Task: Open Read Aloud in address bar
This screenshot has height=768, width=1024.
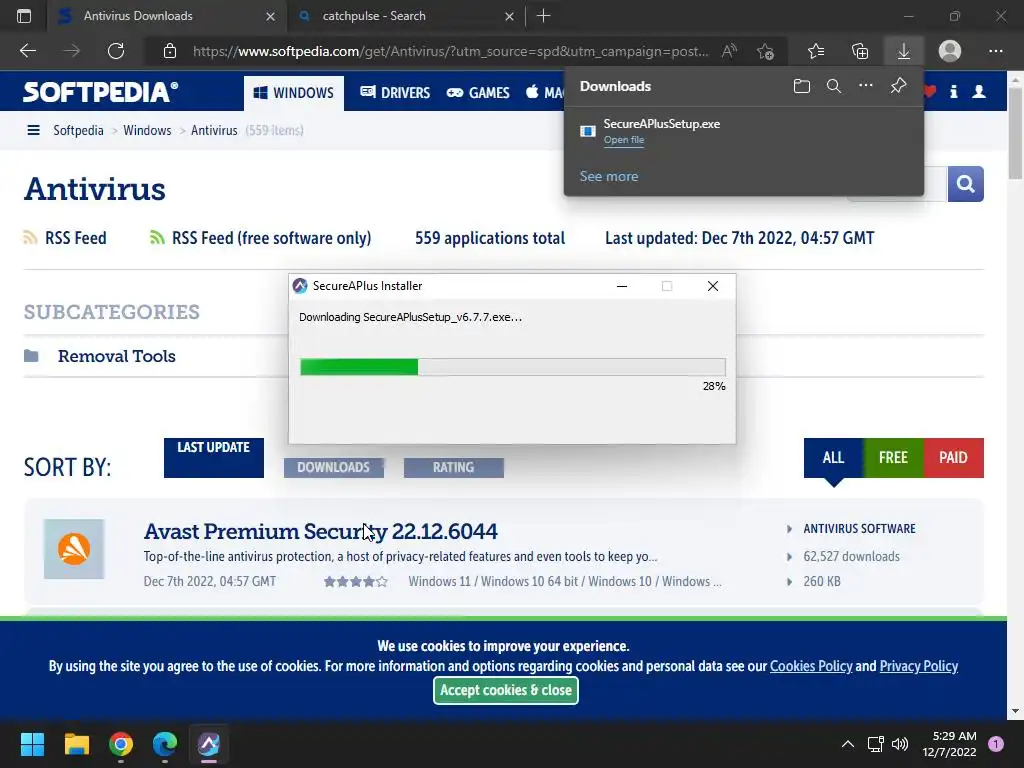Action: pos(729,51)
